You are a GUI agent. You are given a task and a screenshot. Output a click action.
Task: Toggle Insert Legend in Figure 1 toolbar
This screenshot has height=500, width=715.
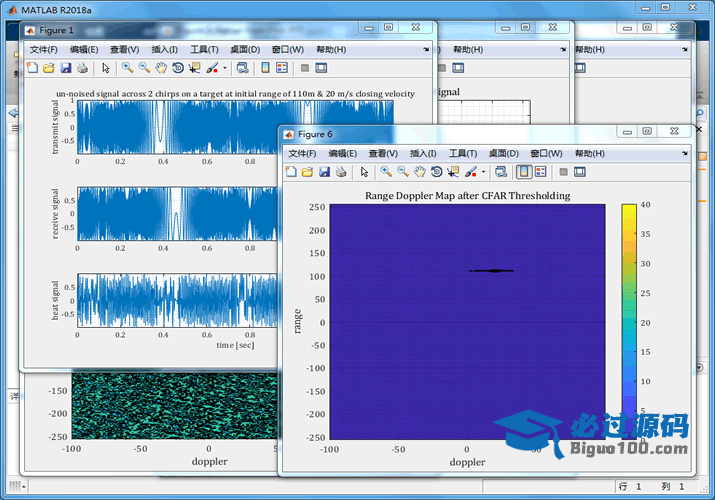[x=282, y=68]
